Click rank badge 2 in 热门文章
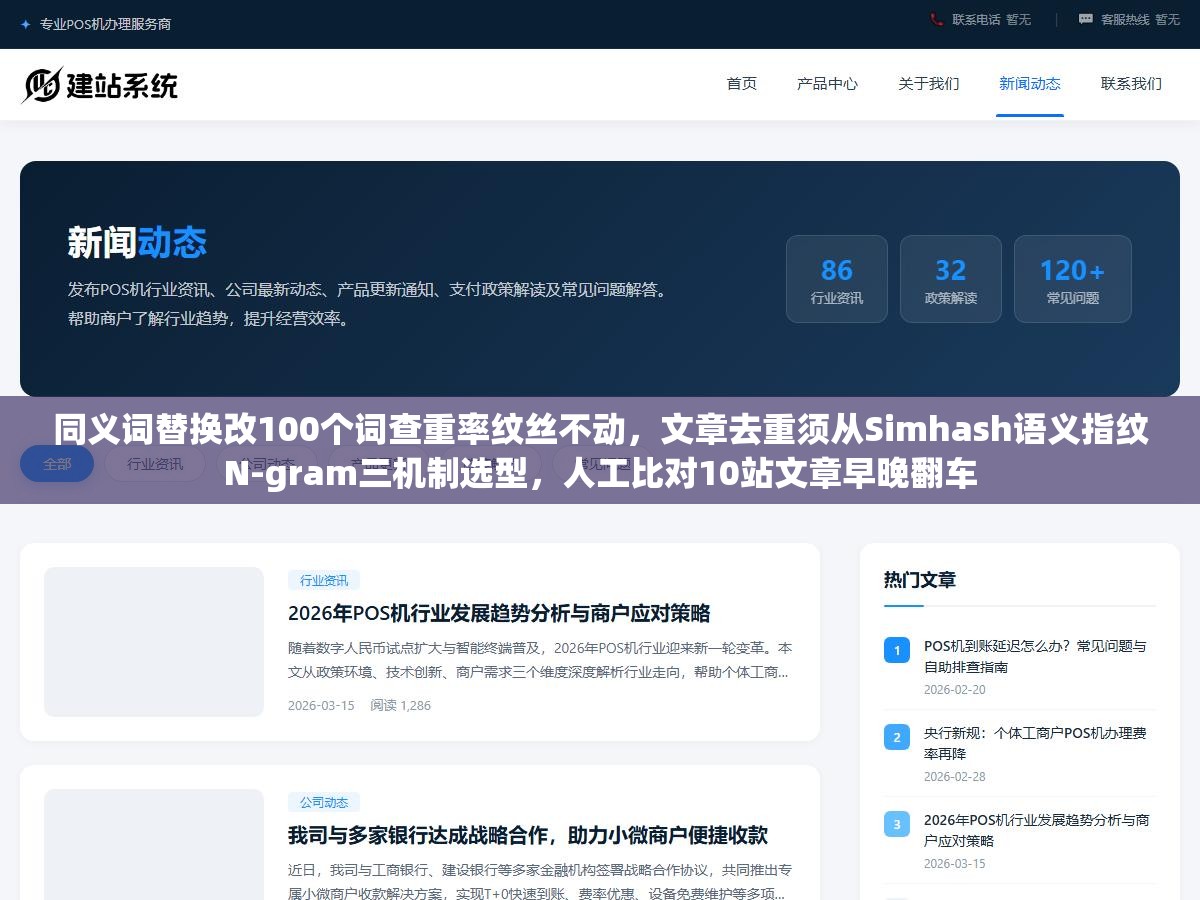 tap(897, 737)
